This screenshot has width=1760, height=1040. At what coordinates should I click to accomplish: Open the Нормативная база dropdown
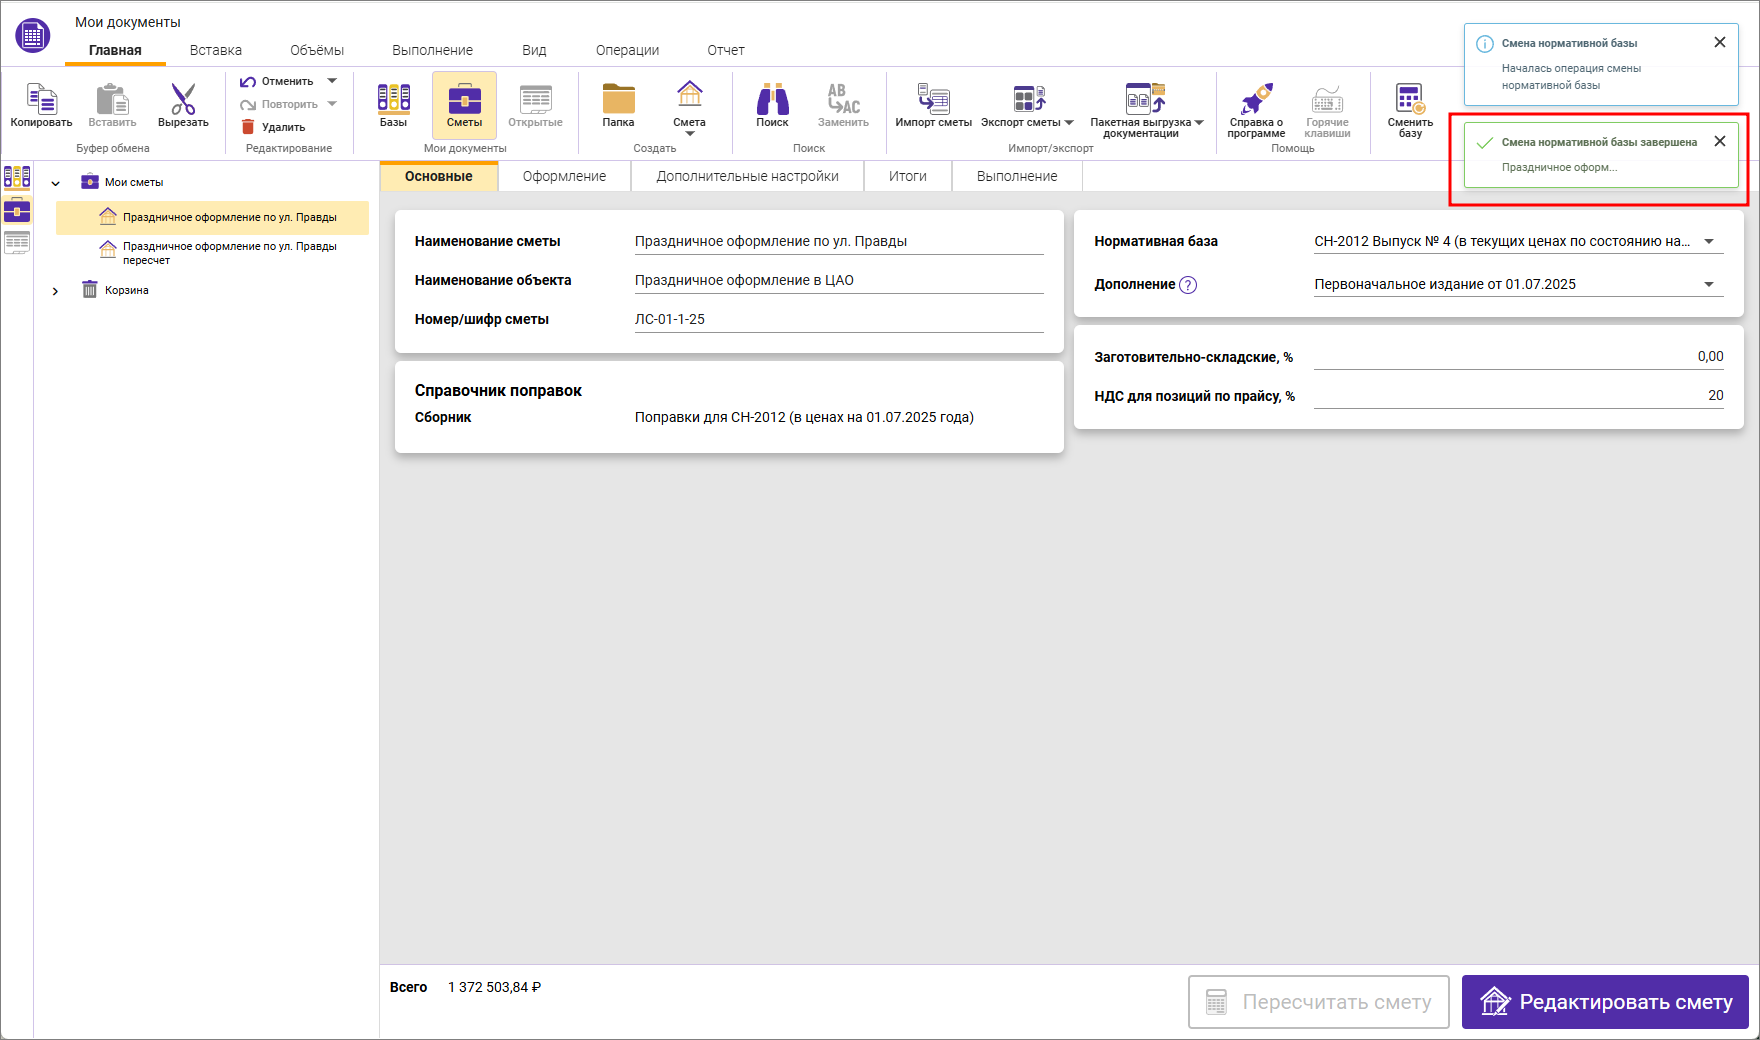(x=1709, y=242)
